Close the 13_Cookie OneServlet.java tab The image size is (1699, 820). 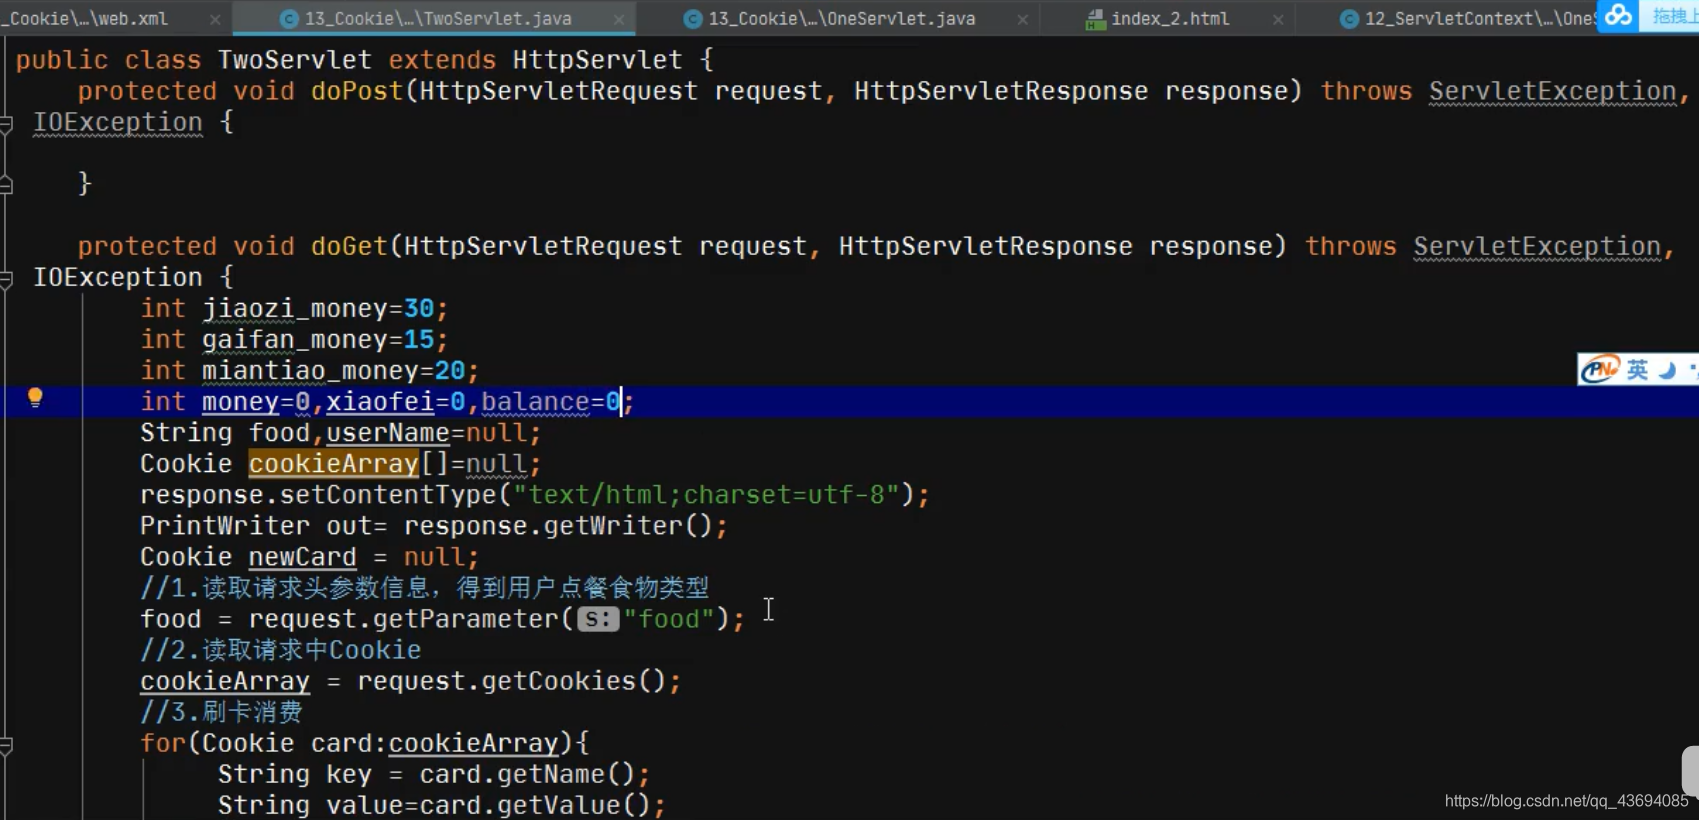(x=1022, y=19)
